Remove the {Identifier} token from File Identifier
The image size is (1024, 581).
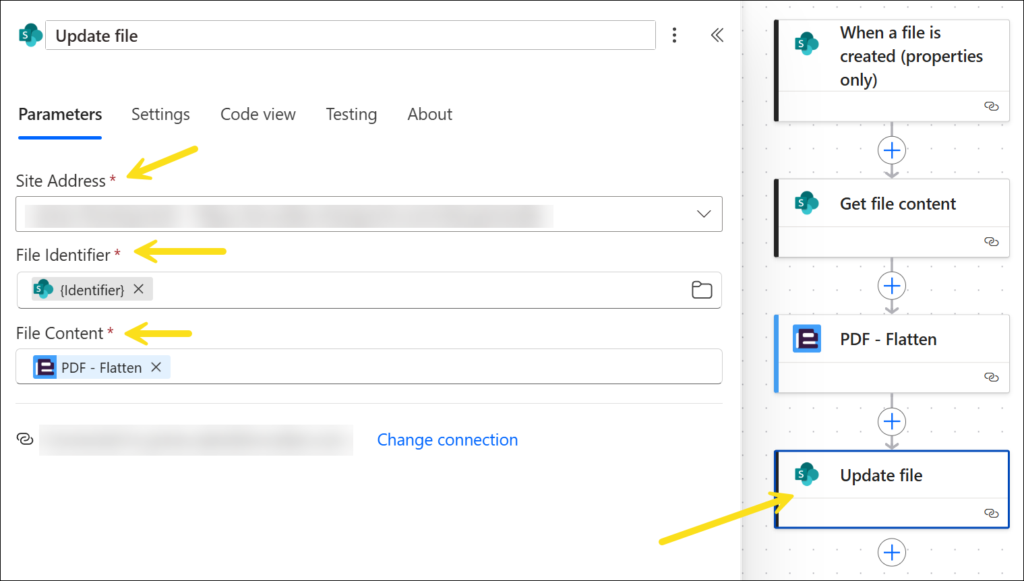click(x=139, y=289)
